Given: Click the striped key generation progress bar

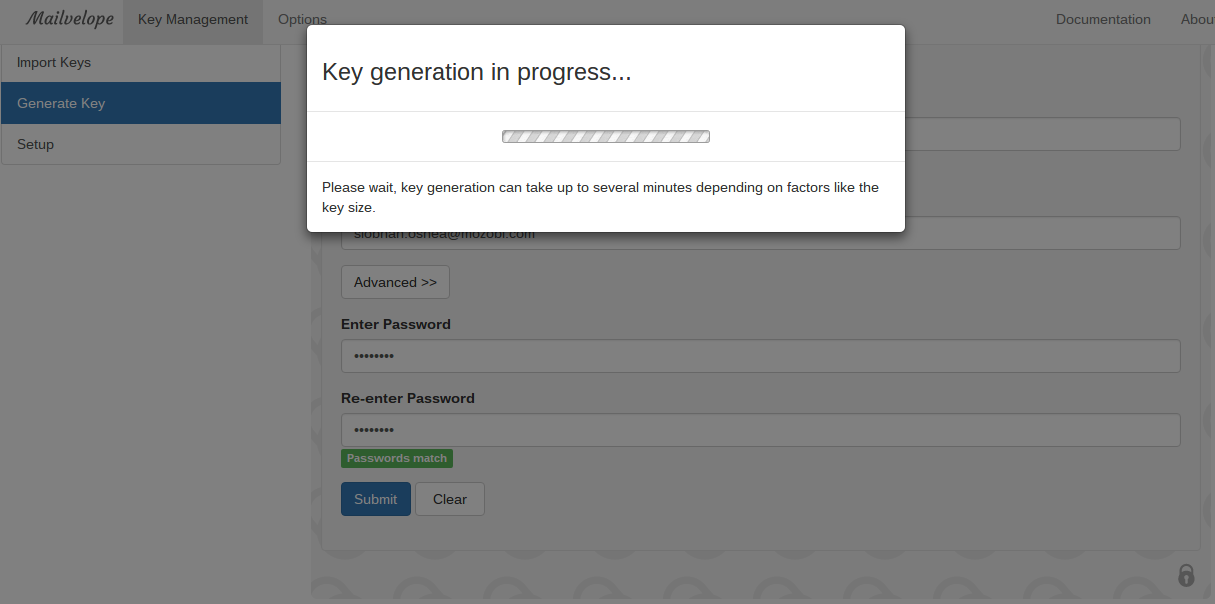Looking at the screenshot, I should coord(606,137).
